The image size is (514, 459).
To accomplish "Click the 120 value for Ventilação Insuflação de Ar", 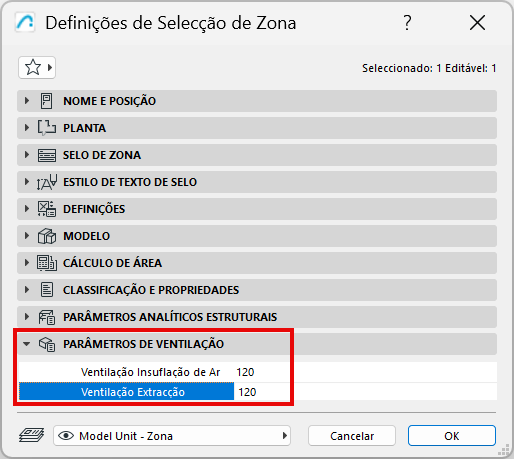I will [245, 372].
